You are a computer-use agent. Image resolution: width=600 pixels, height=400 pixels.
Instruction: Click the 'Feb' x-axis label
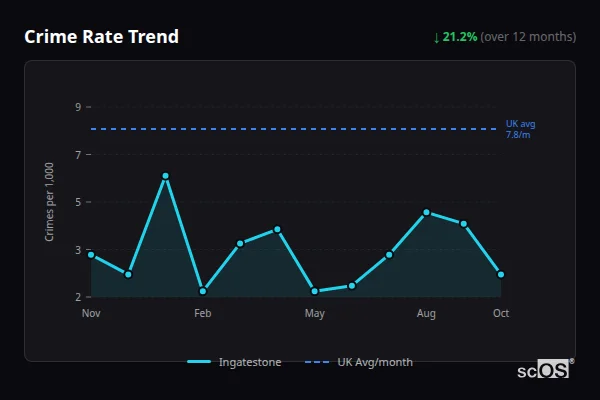click(203, 313)
